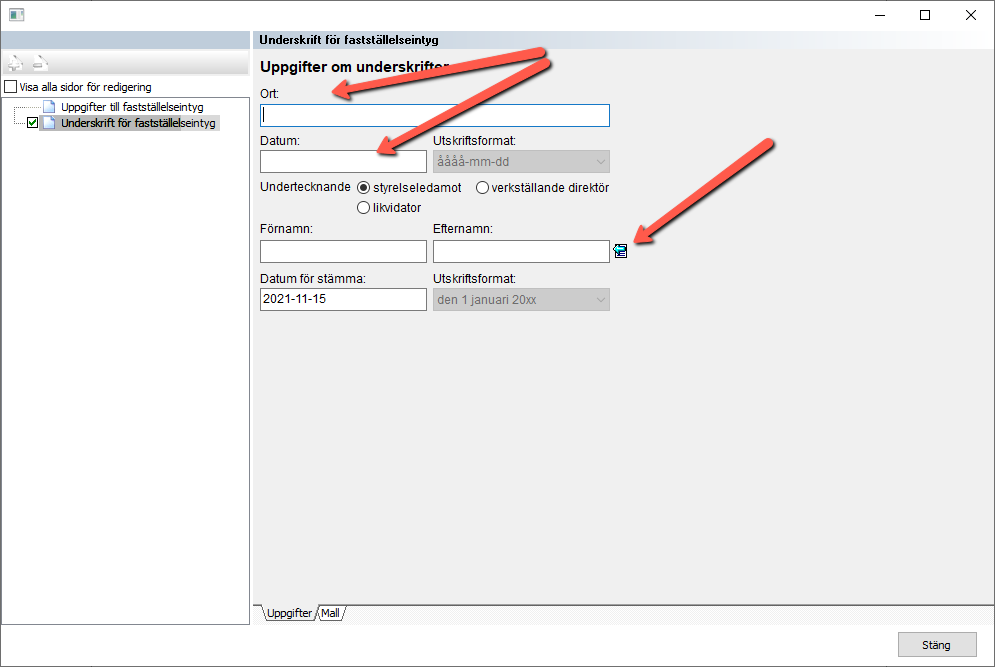Click the page icon beside Underskrift för fastställelseintyg

(x=49, y=122)
